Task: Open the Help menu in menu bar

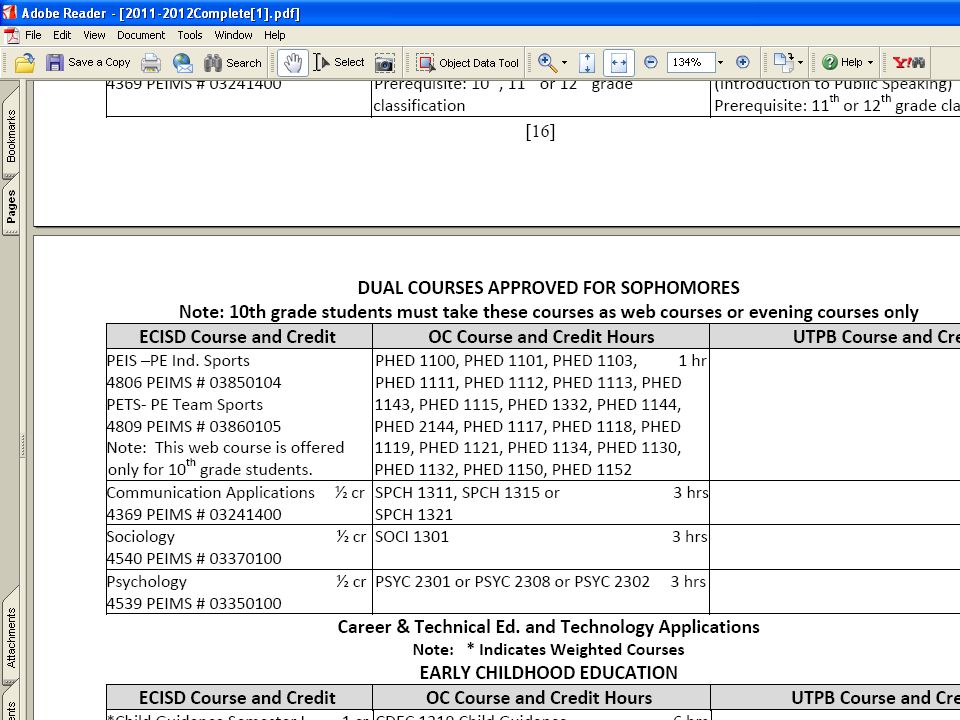Action: pyautogui.click(x=274, y=35)
